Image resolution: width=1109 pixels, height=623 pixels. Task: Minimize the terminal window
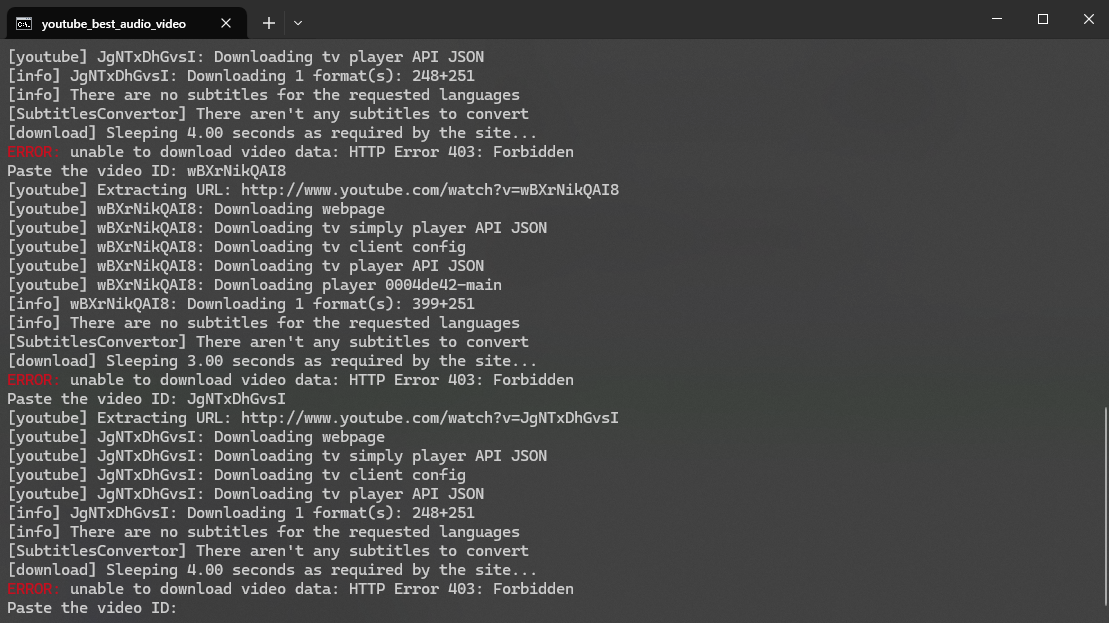pos(997,19)
